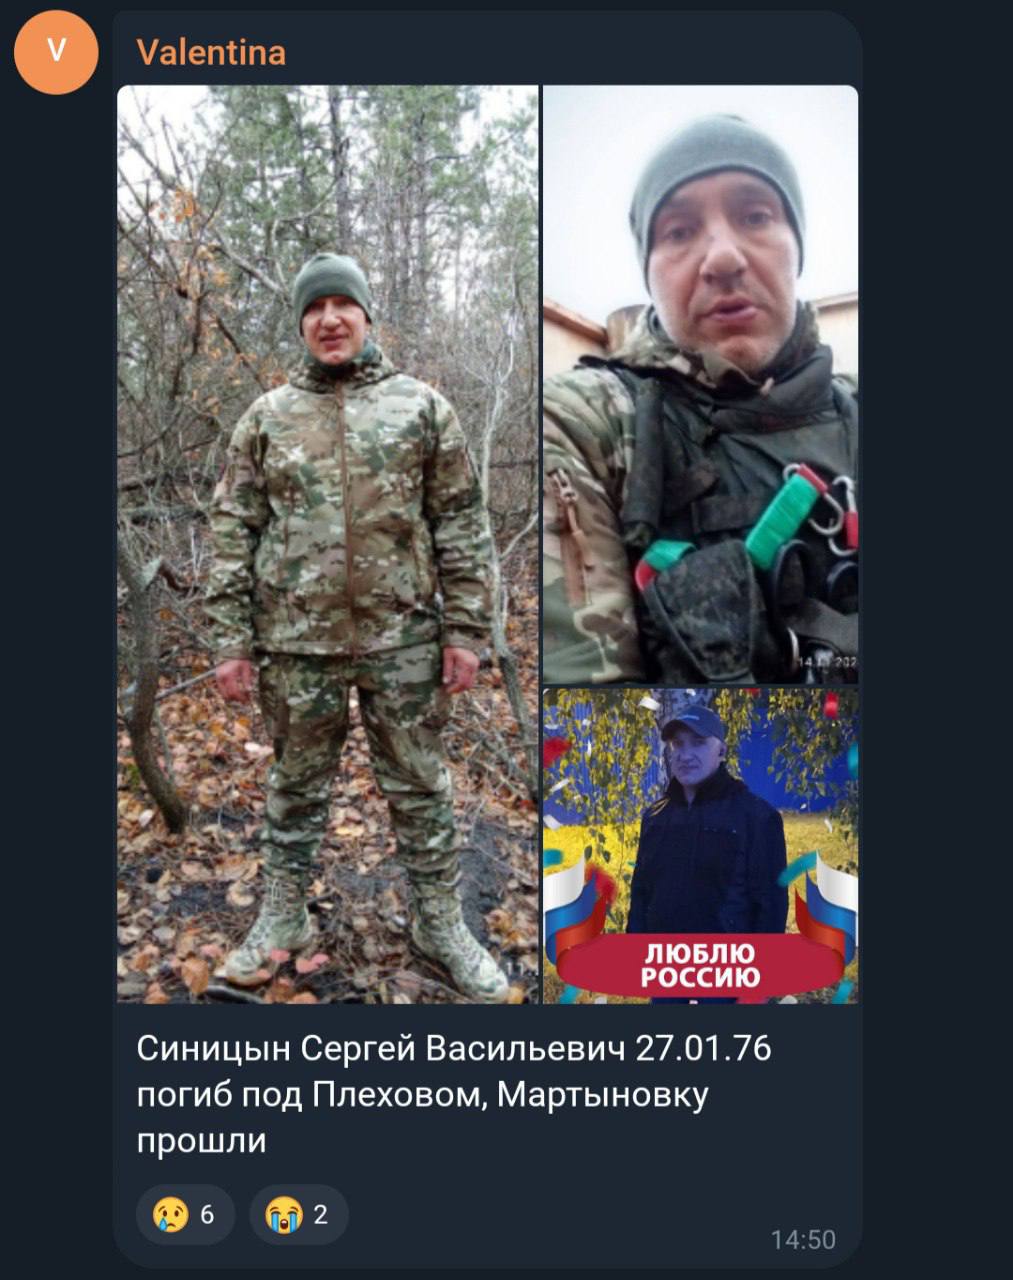Click the reaction count 6

(x=207, y=1215)
